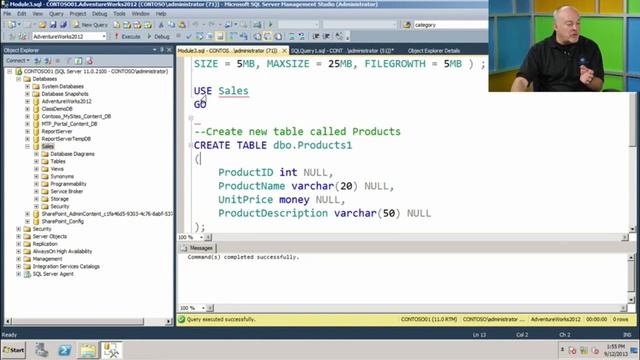Image resolution: width=640 pixels, height=360 pixels.
Task: Click the Copy icon in toolbar
Action: point(171,25)
